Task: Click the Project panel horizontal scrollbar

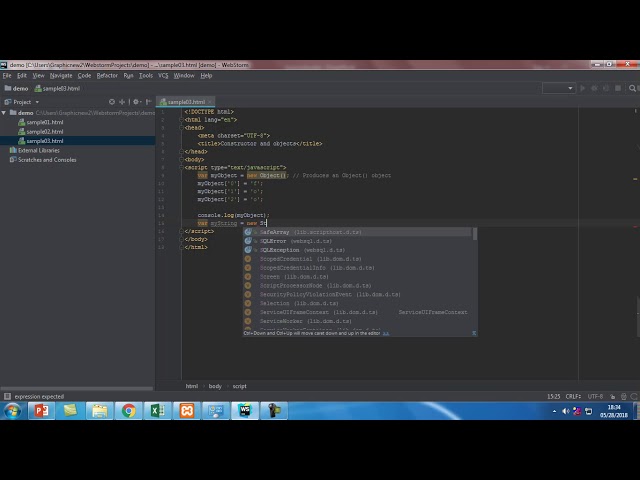Action: 77,388
